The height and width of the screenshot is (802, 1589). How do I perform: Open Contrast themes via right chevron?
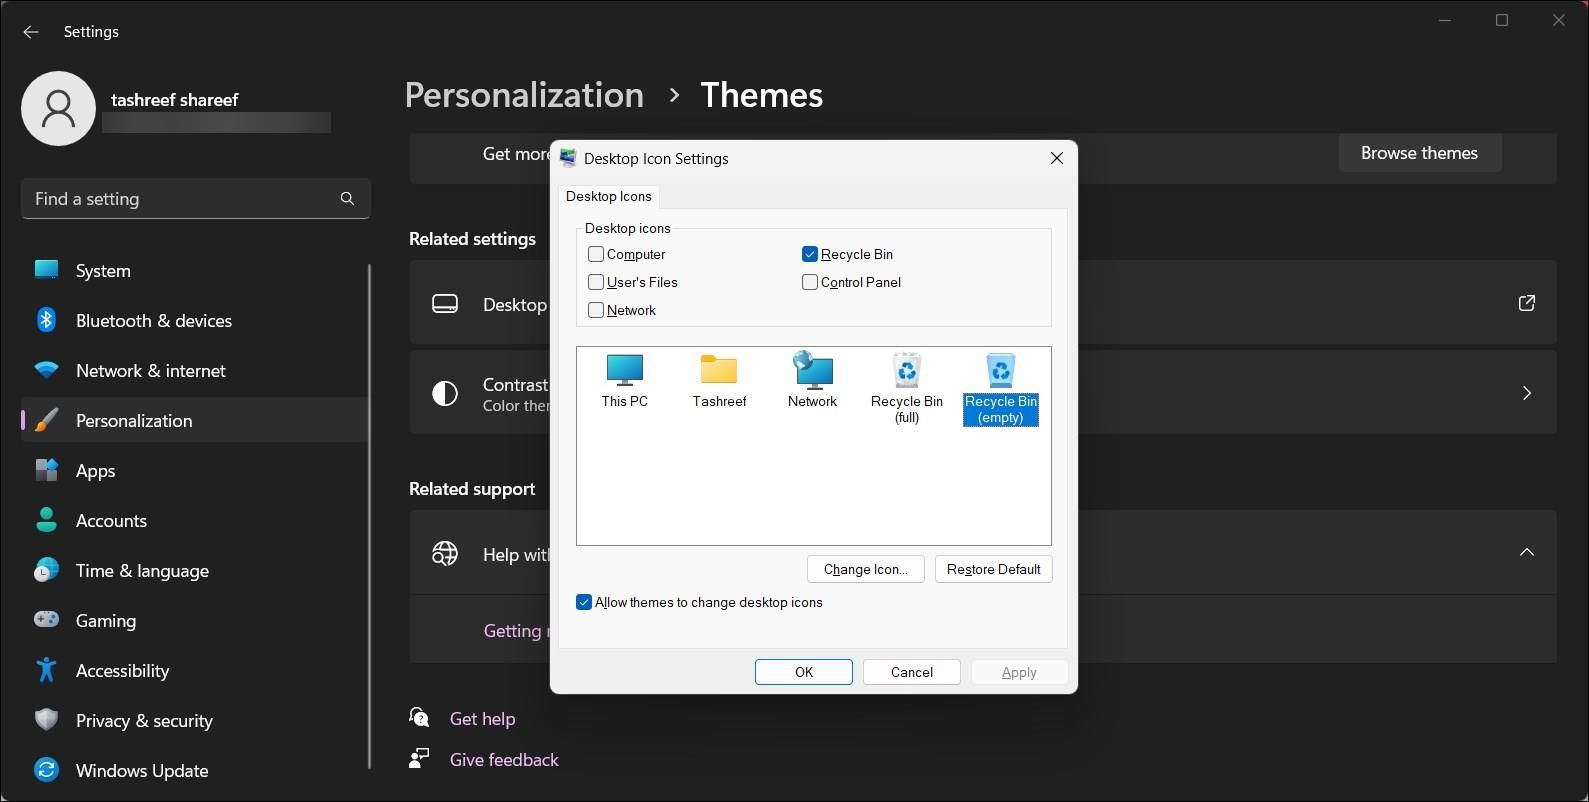click(1526, 393)
